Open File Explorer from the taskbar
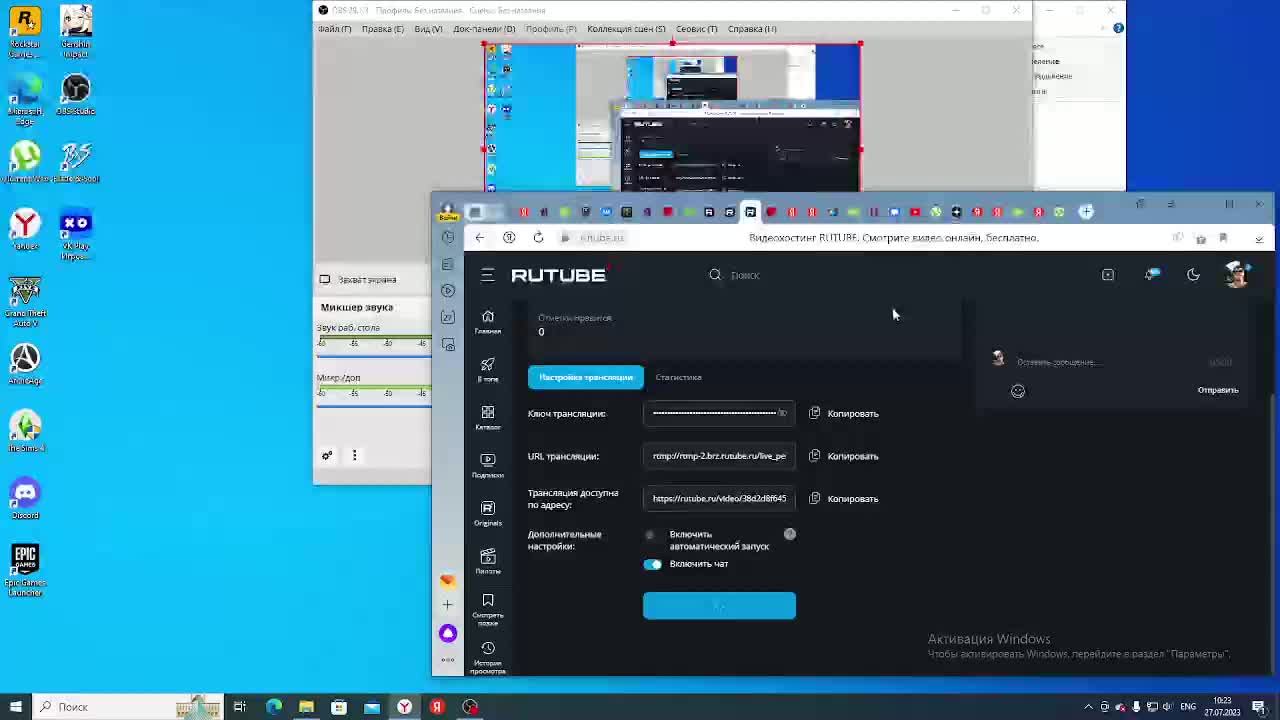 coord(306,707)
